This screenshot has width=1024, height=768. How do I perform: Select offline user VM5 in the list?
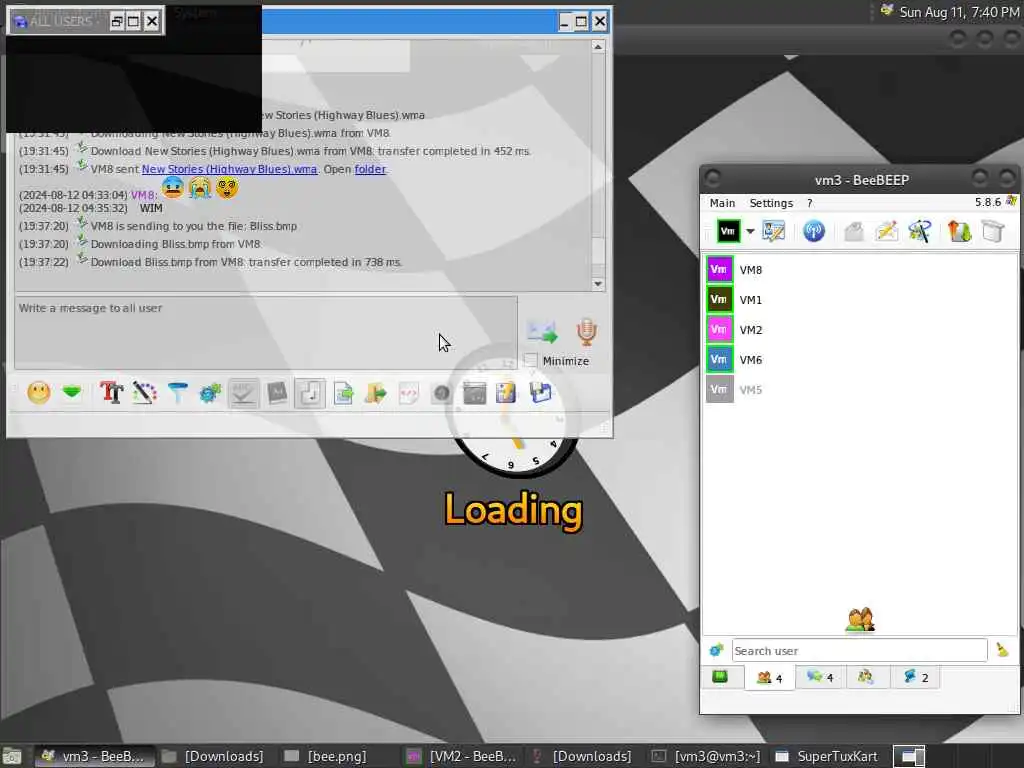click(x=860, y=390)
